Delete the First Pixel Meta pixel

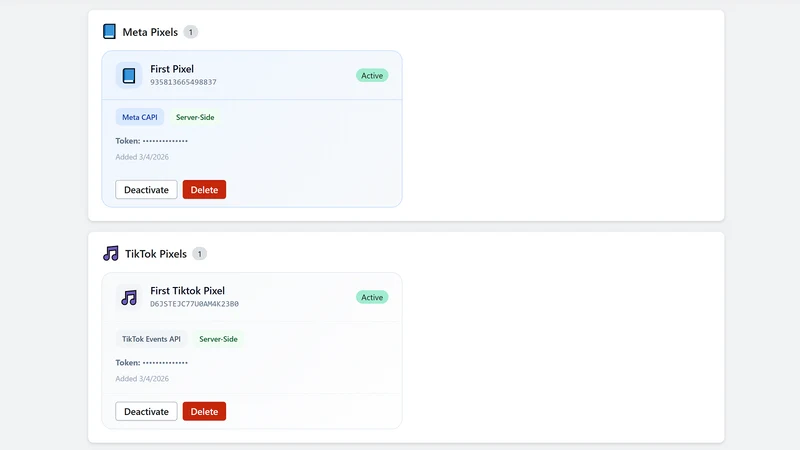(x=204, y=190)
